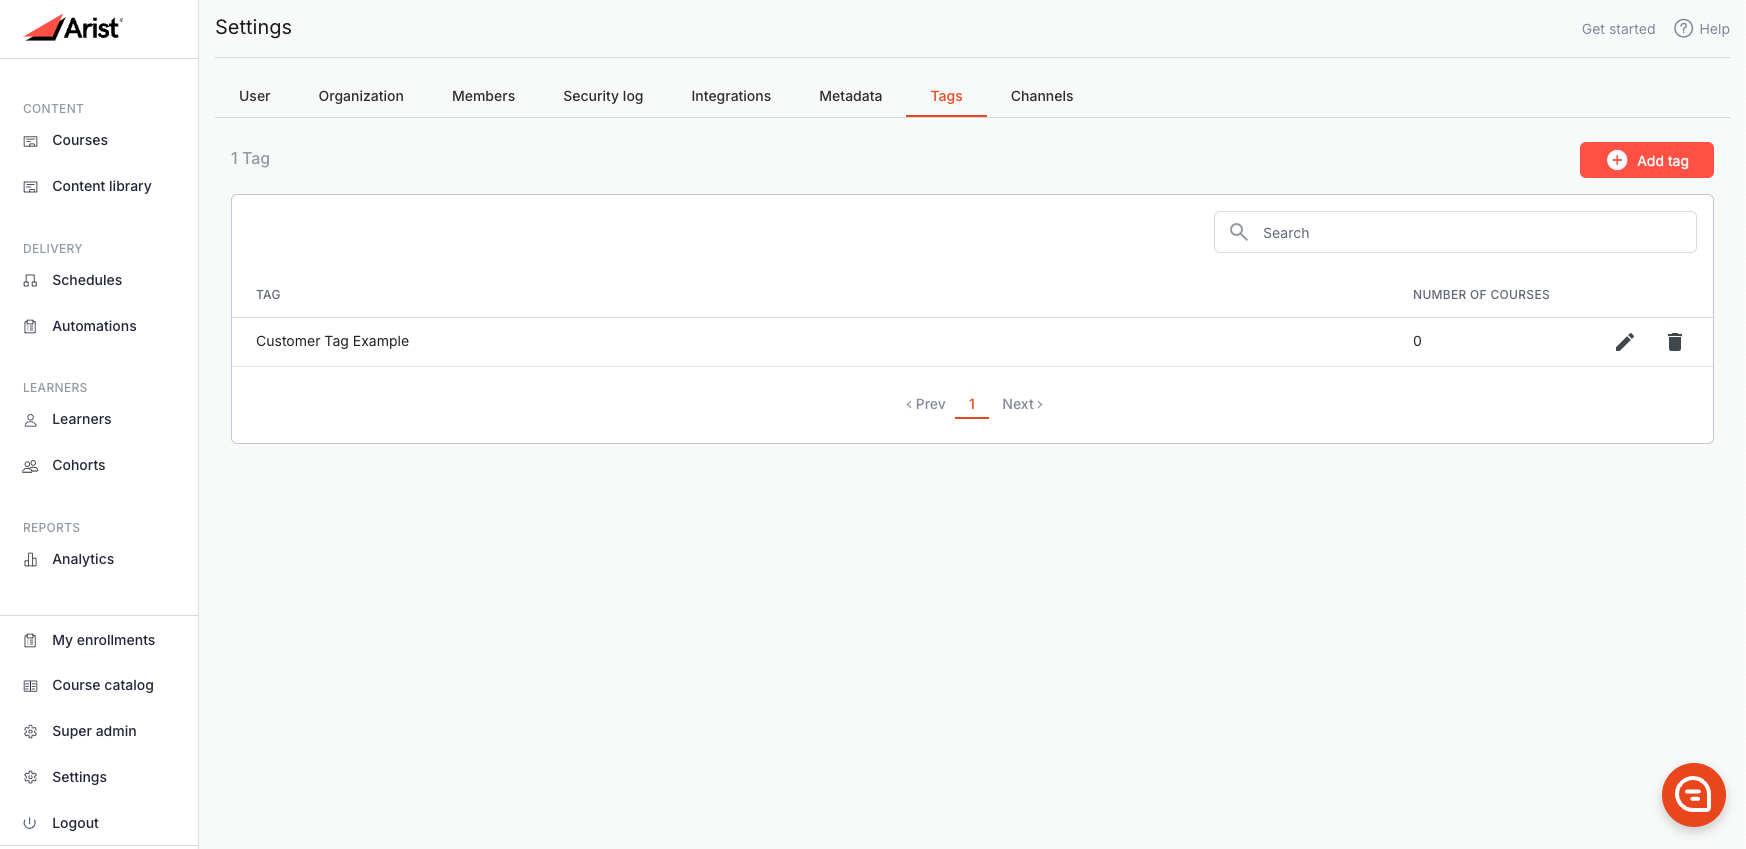Open the Security log tab

[x=603, y=96]
